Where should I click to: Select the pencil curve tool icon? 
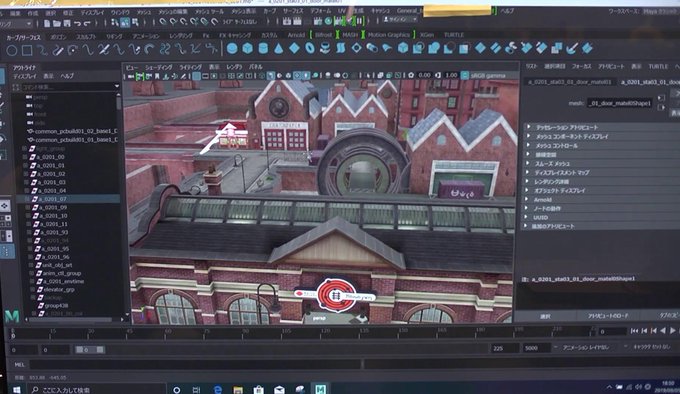tap(58, 50)
